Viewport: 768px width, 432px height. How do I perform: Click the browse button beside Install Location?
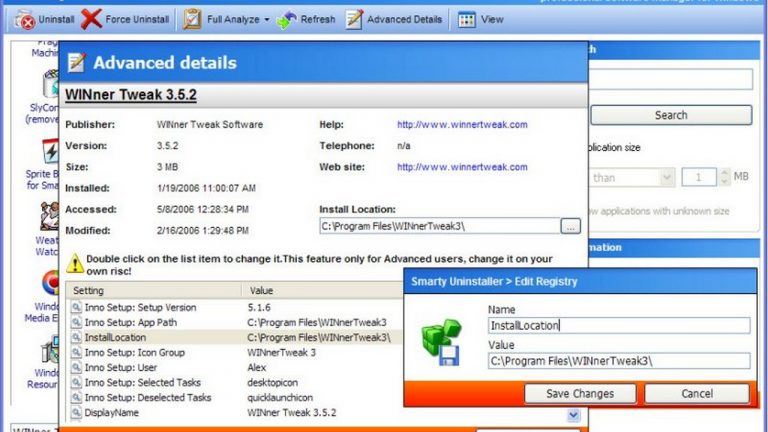pyautogui.click(x=570, y=226)
